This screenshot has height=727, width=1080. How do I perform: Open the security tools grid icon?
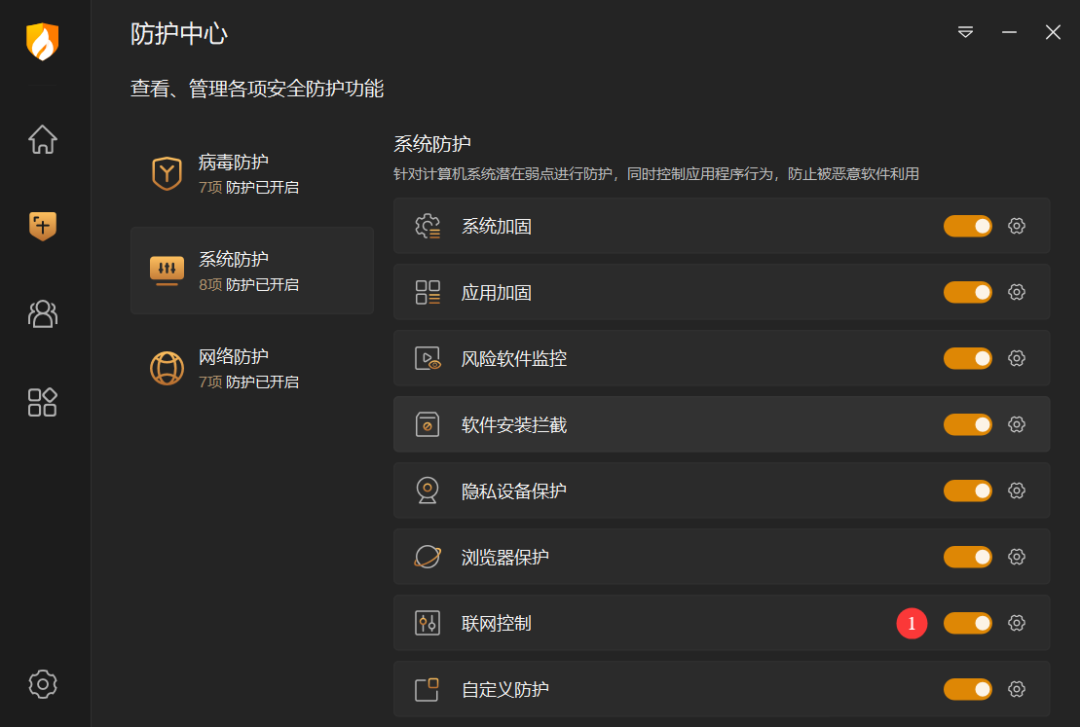point(43,402)
